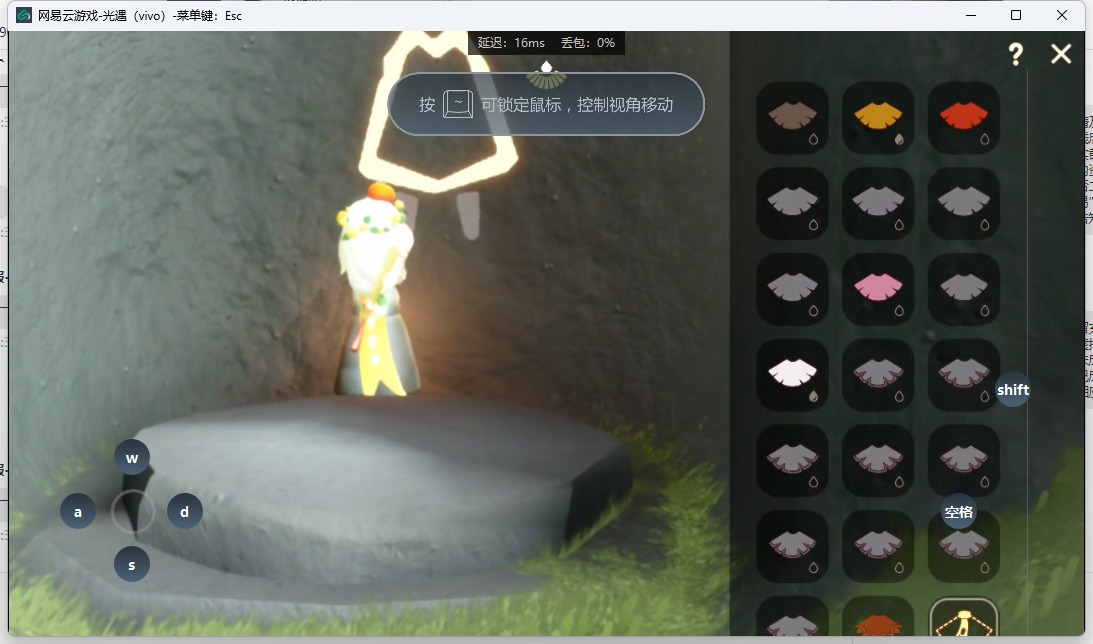The image size is (1093, 644).
Task: Click the d movement key button
Action: click(185, 512)
